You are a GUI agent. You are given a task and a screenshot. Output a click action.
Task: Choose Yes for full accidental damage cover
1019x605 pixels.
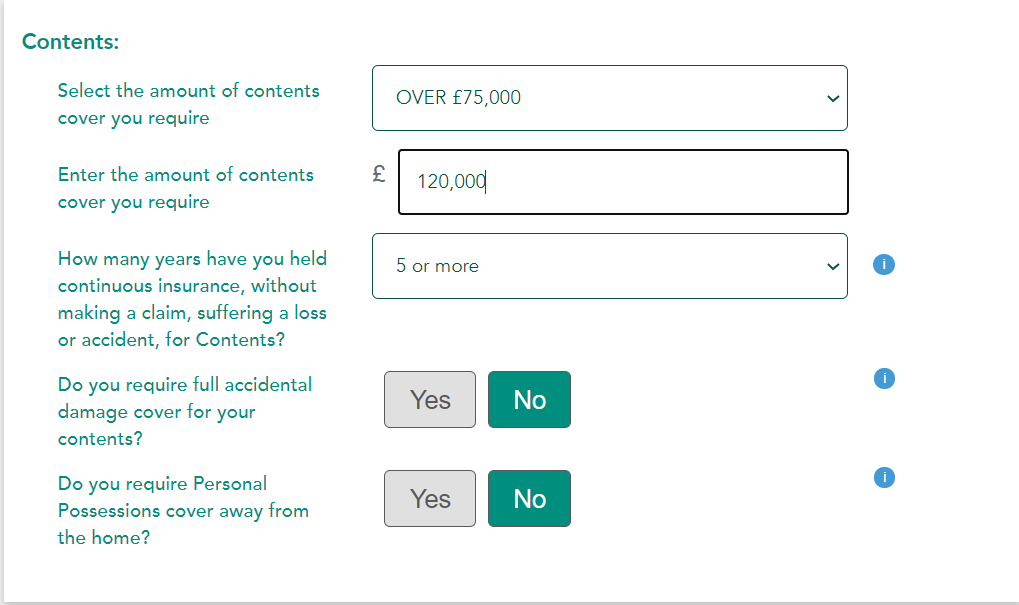[x=430, y=400]
